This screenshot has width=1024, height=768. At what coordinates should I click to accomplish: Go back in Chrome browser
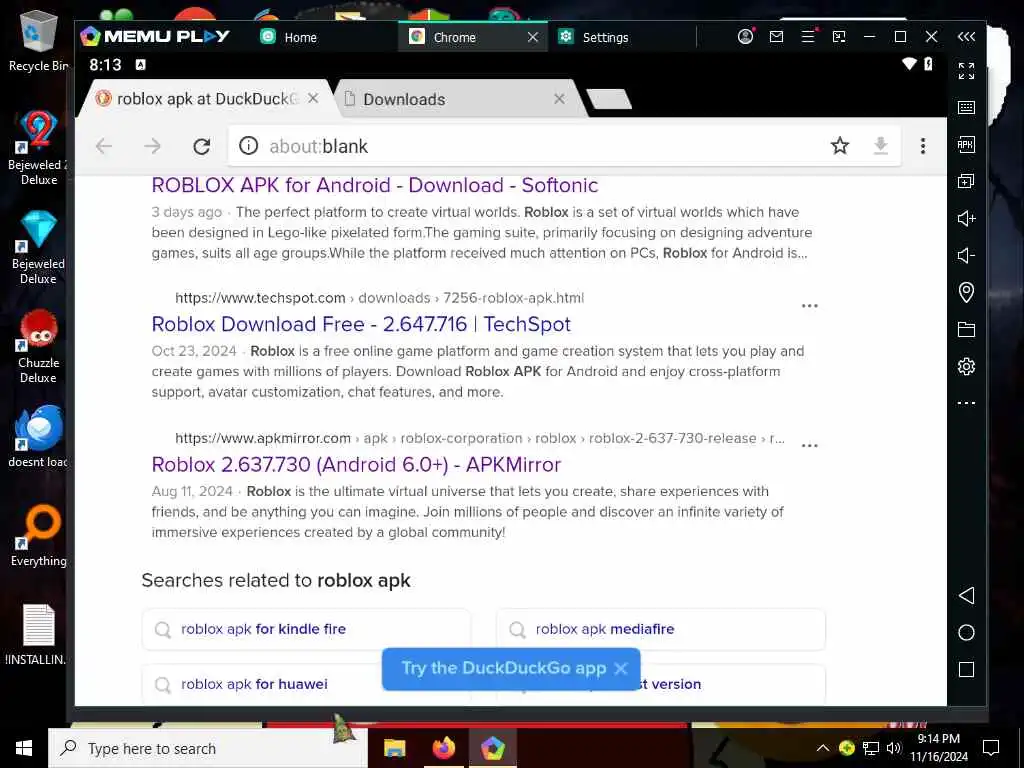[104, 146]
